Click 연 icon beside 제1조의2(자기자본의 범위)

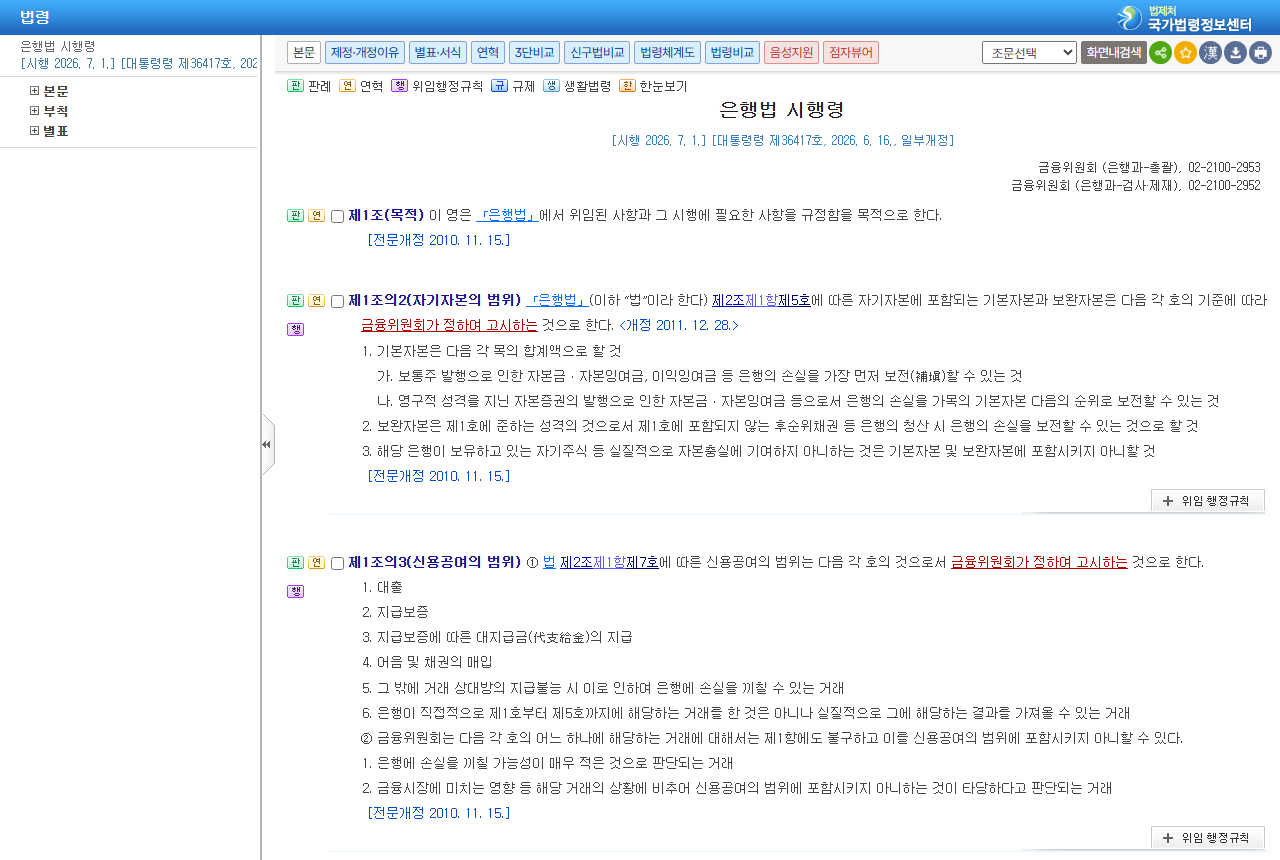316,300
